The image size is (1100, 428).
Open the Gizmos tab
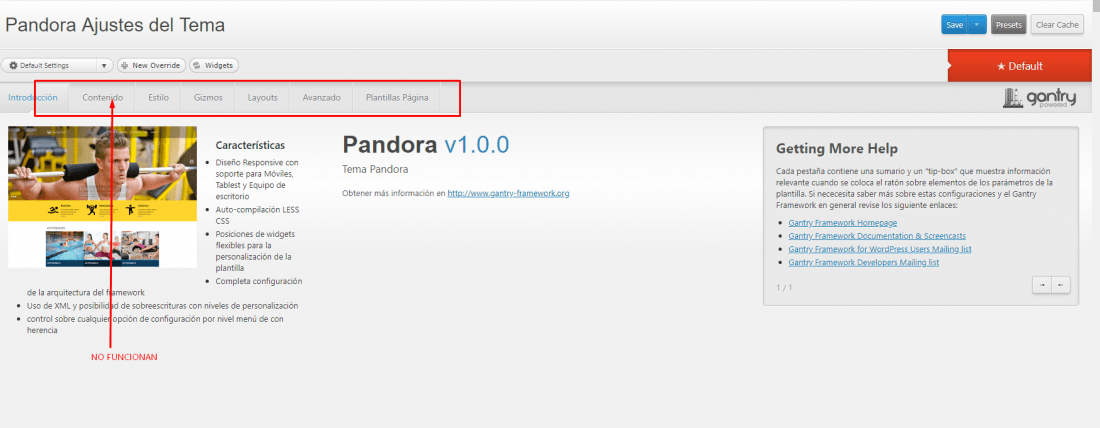(208, 98)
